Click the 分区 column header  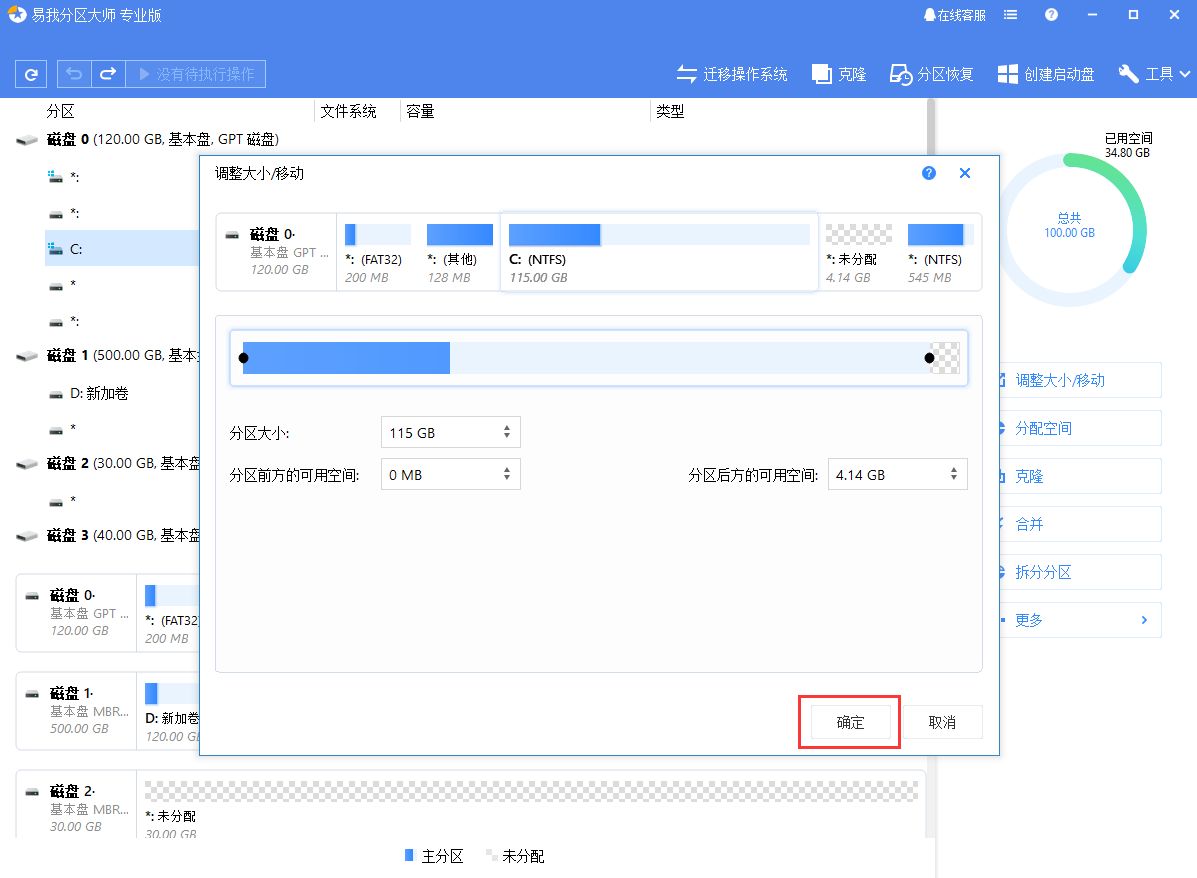pos(60,111)
